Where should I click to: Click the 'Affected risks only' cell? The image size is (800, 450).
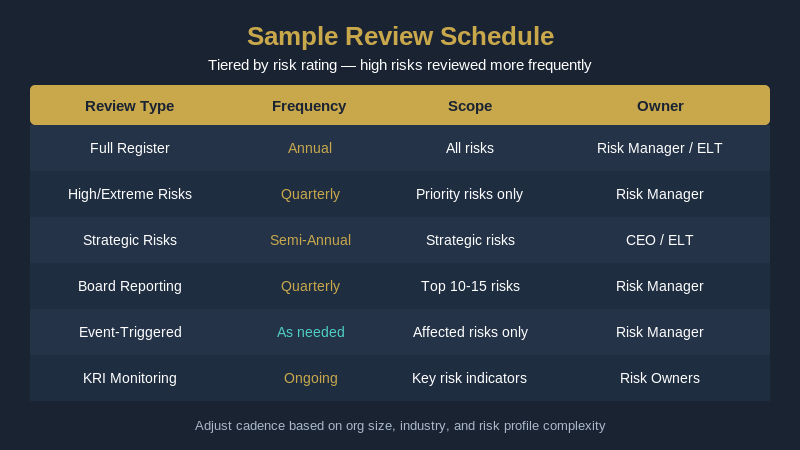tap(470, 332)
